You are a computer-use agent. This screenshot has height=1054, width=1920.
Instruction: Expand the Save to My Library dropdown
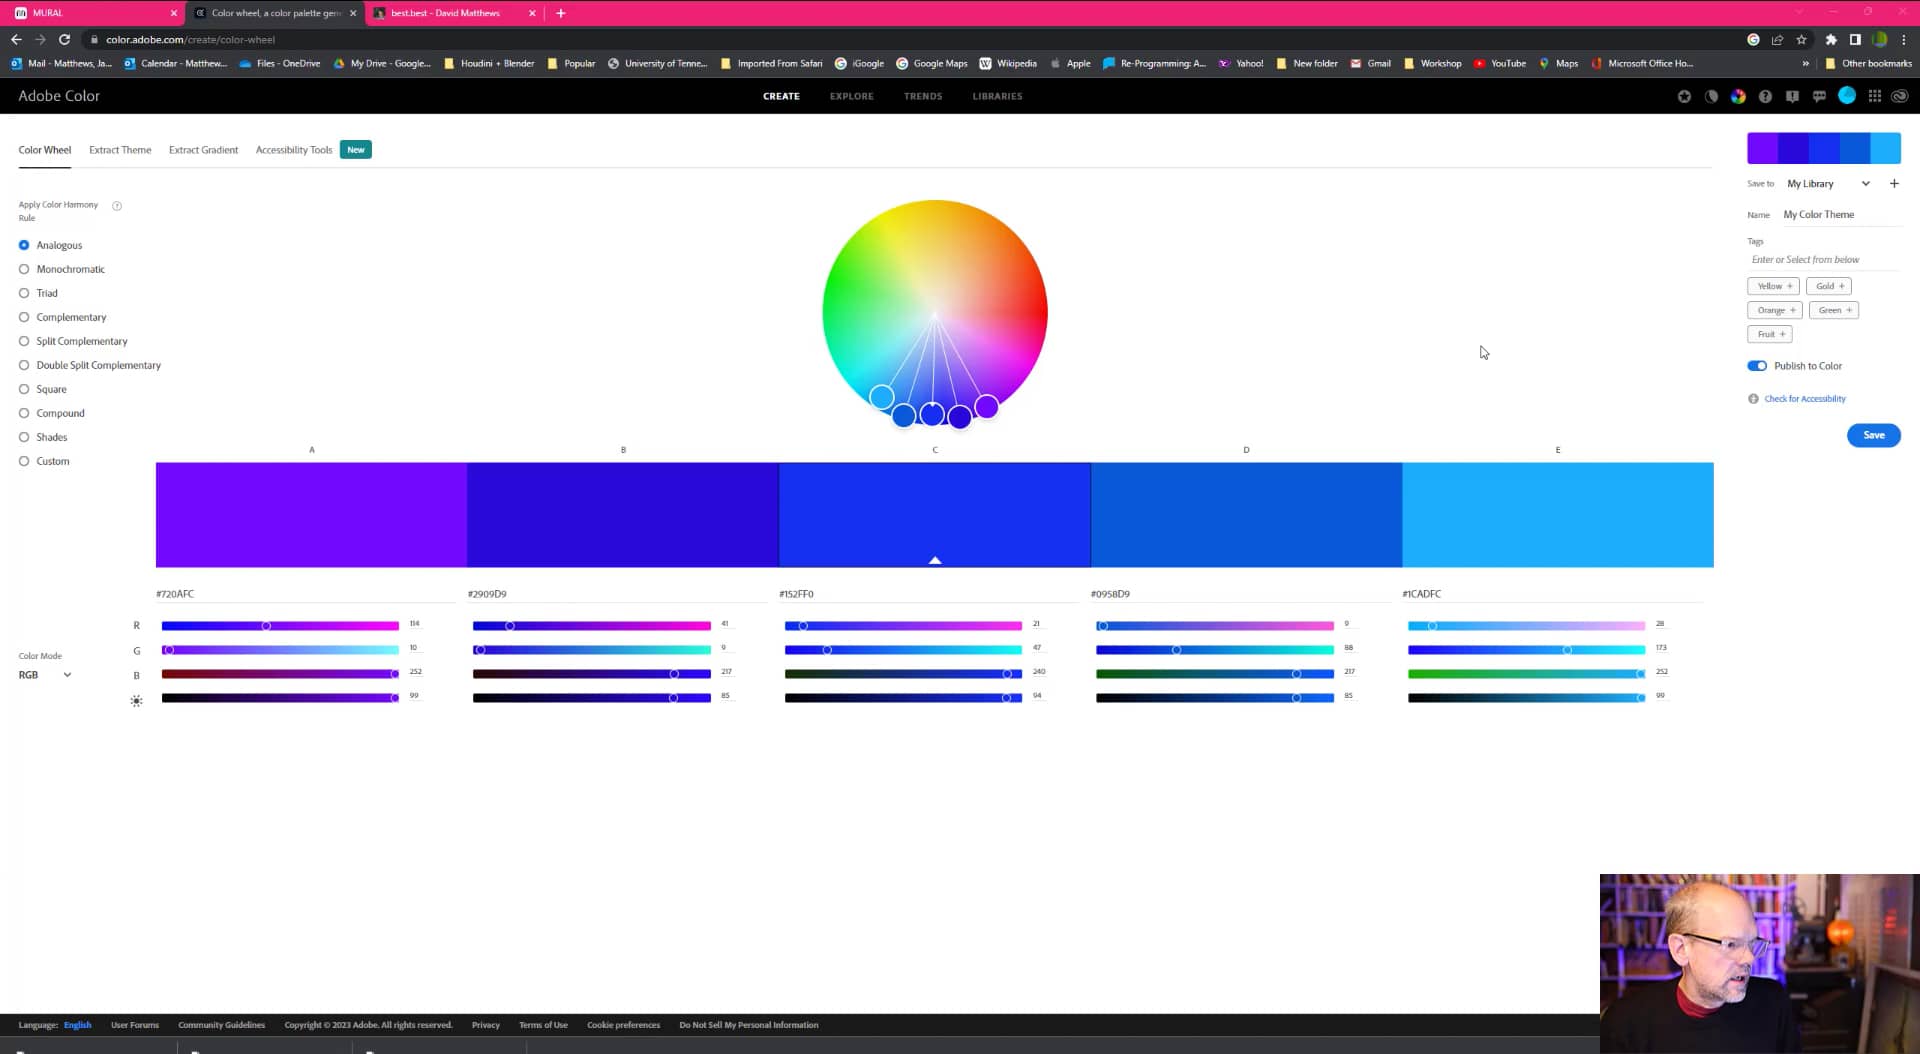click(x=1866, y=183)
